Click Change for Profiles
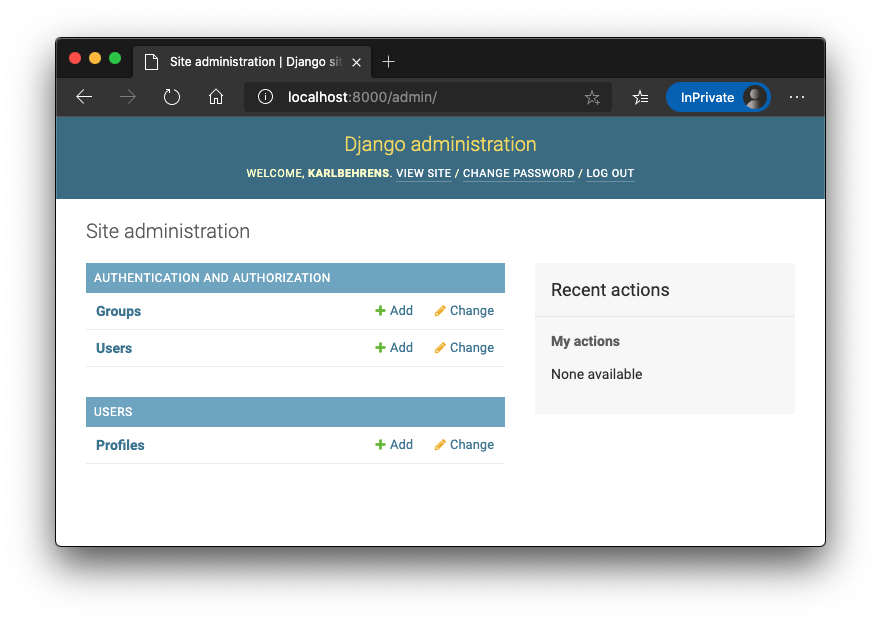881x620 pixels. coord(464,445)
